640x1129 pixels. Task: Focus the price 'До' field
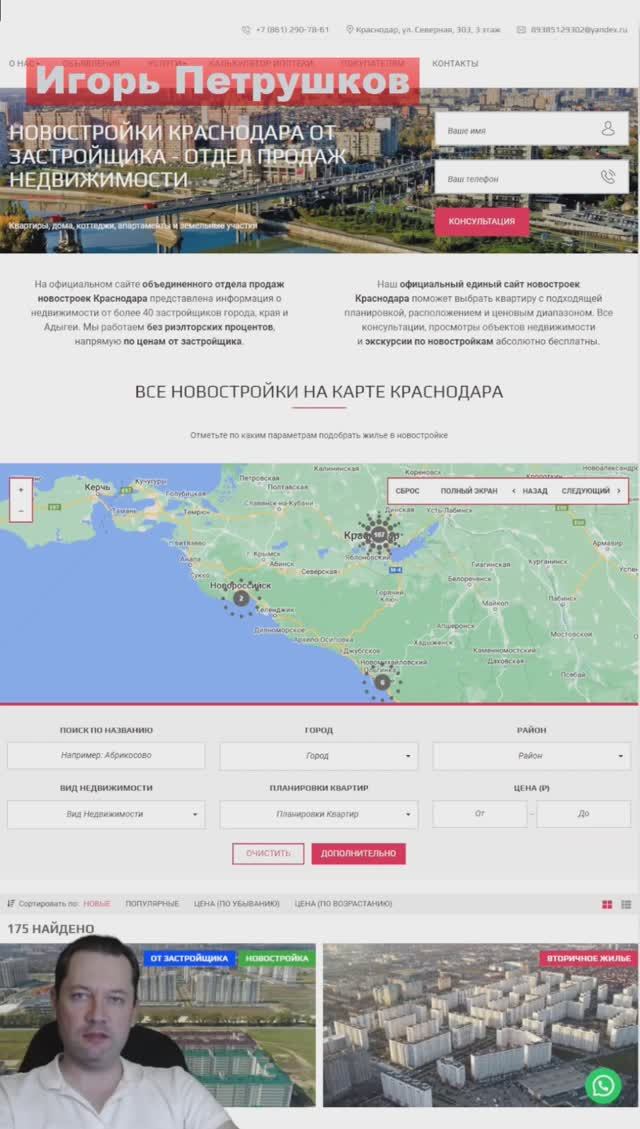[583, 814]
